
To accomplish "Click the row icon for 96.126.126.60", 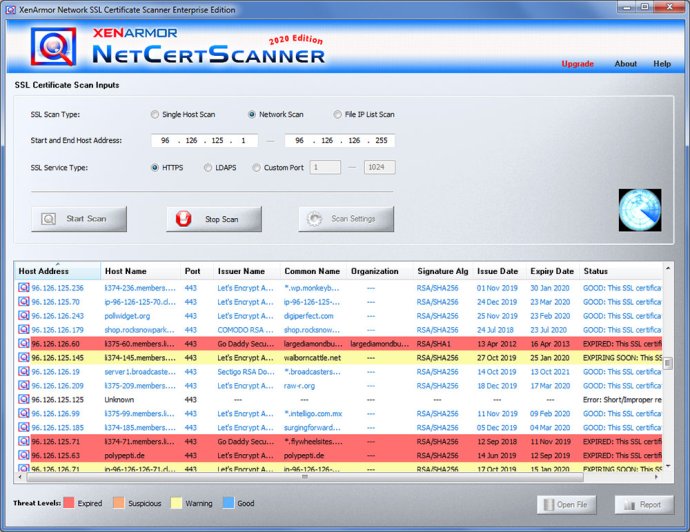I will pyautogui.click(x=23, y=344).
